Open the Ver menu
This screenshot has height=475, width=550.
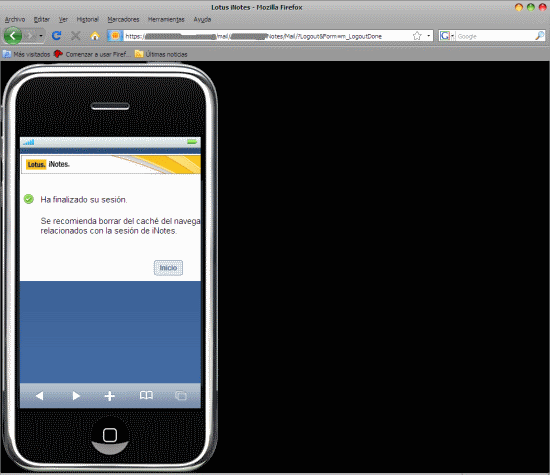pos(63,19)
